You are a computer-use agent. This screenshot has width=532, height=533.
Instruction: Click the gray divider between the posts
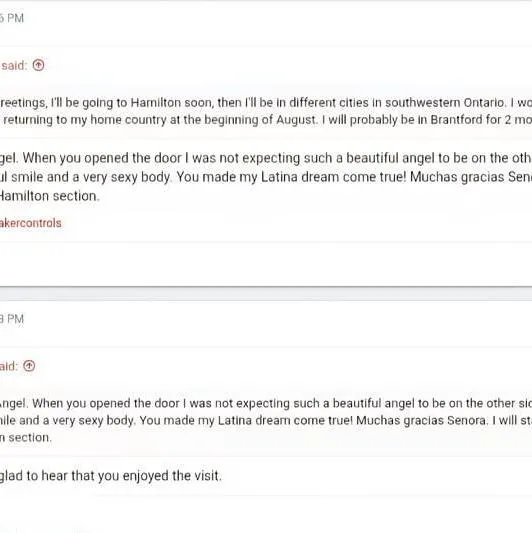coord(266,293)
